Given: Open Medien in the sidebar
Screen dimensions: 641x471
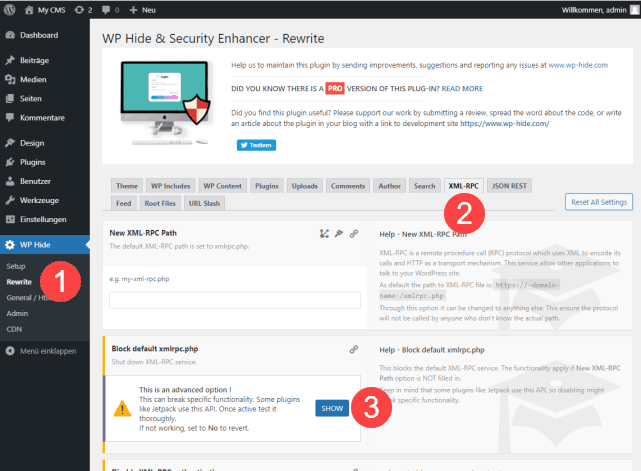Looking at the screenshot, I should coord(45,79).
